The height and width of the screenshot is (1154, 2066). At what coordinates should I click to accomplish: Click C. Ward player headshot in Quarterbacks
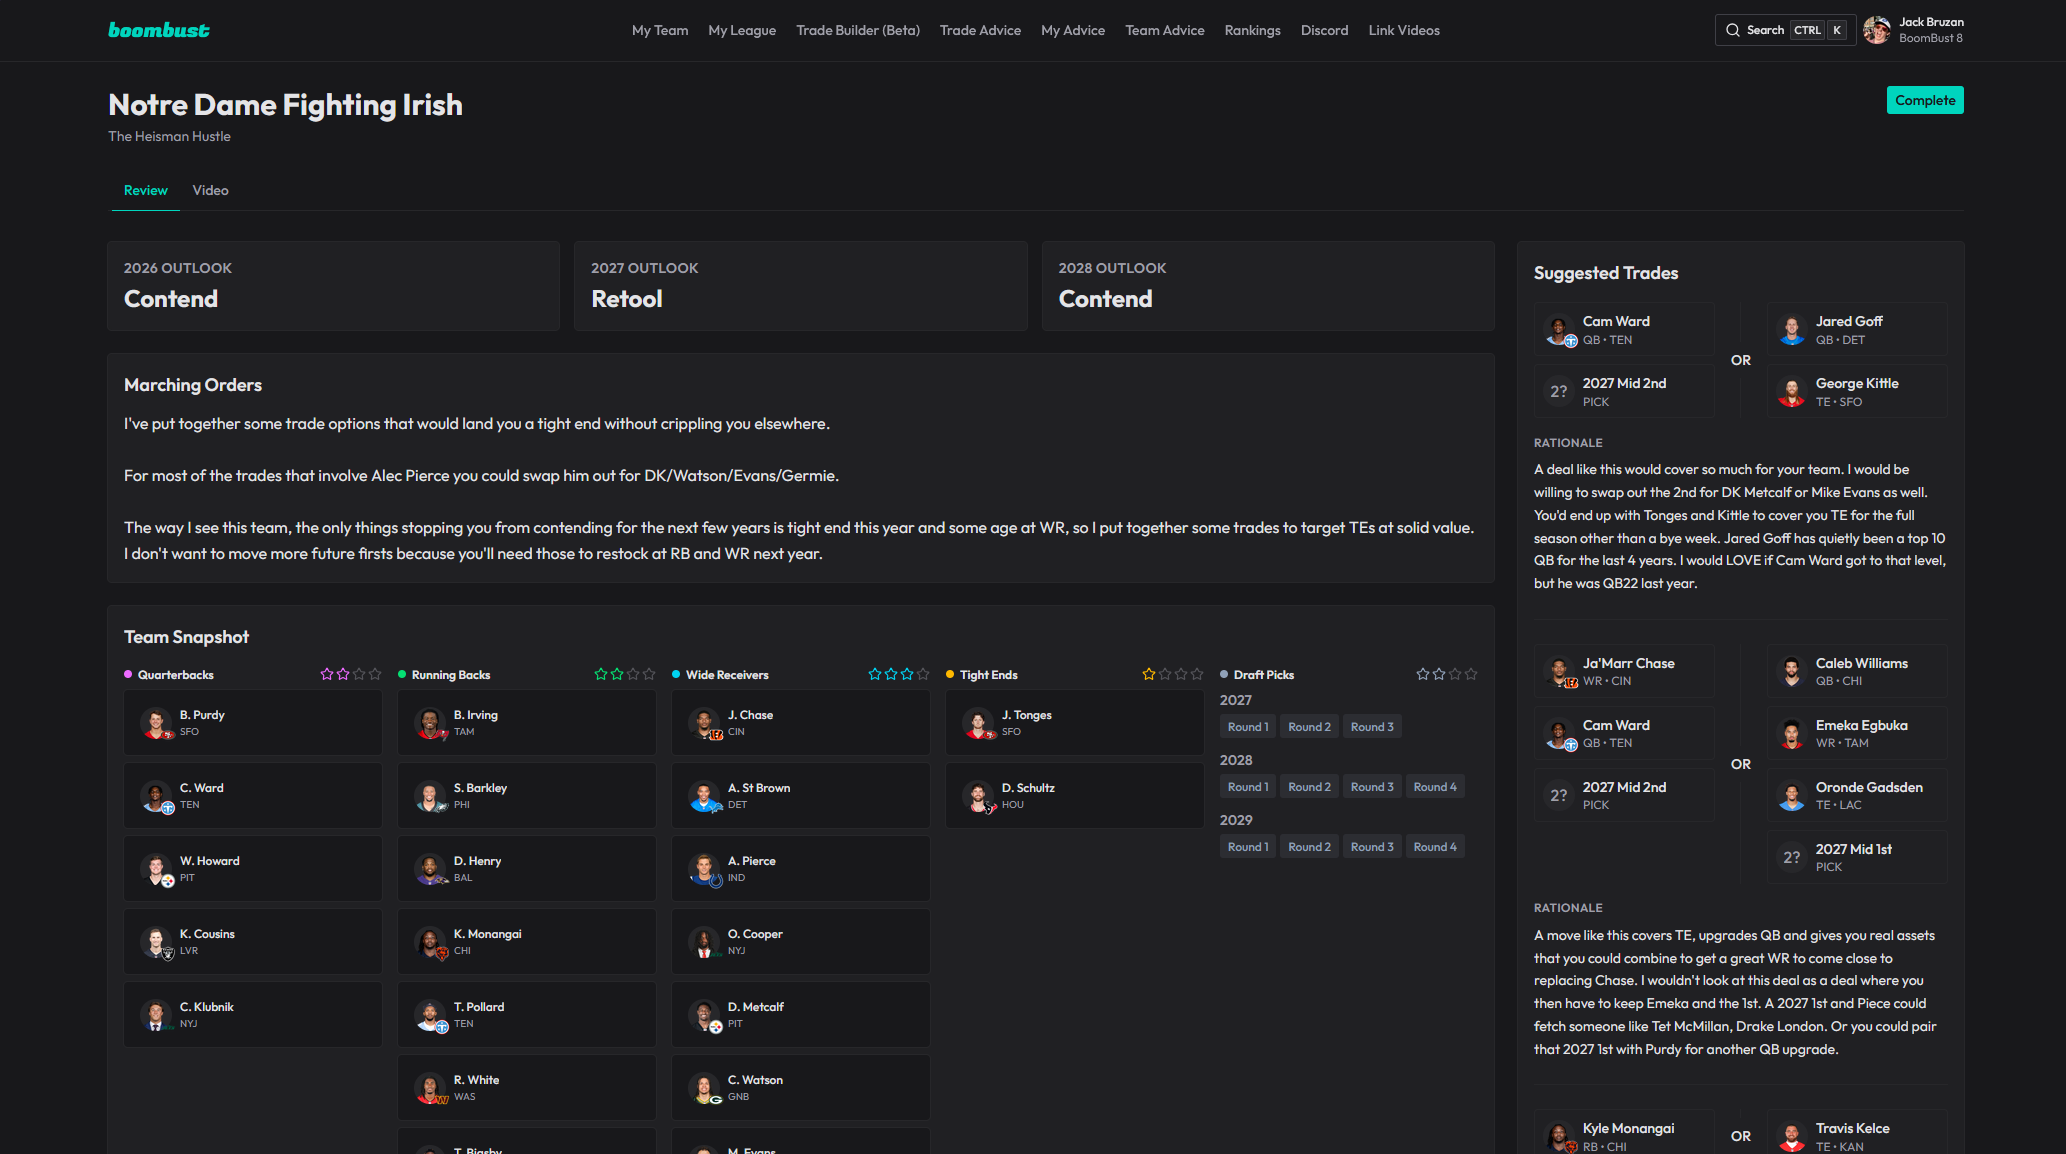click(156, 796)
